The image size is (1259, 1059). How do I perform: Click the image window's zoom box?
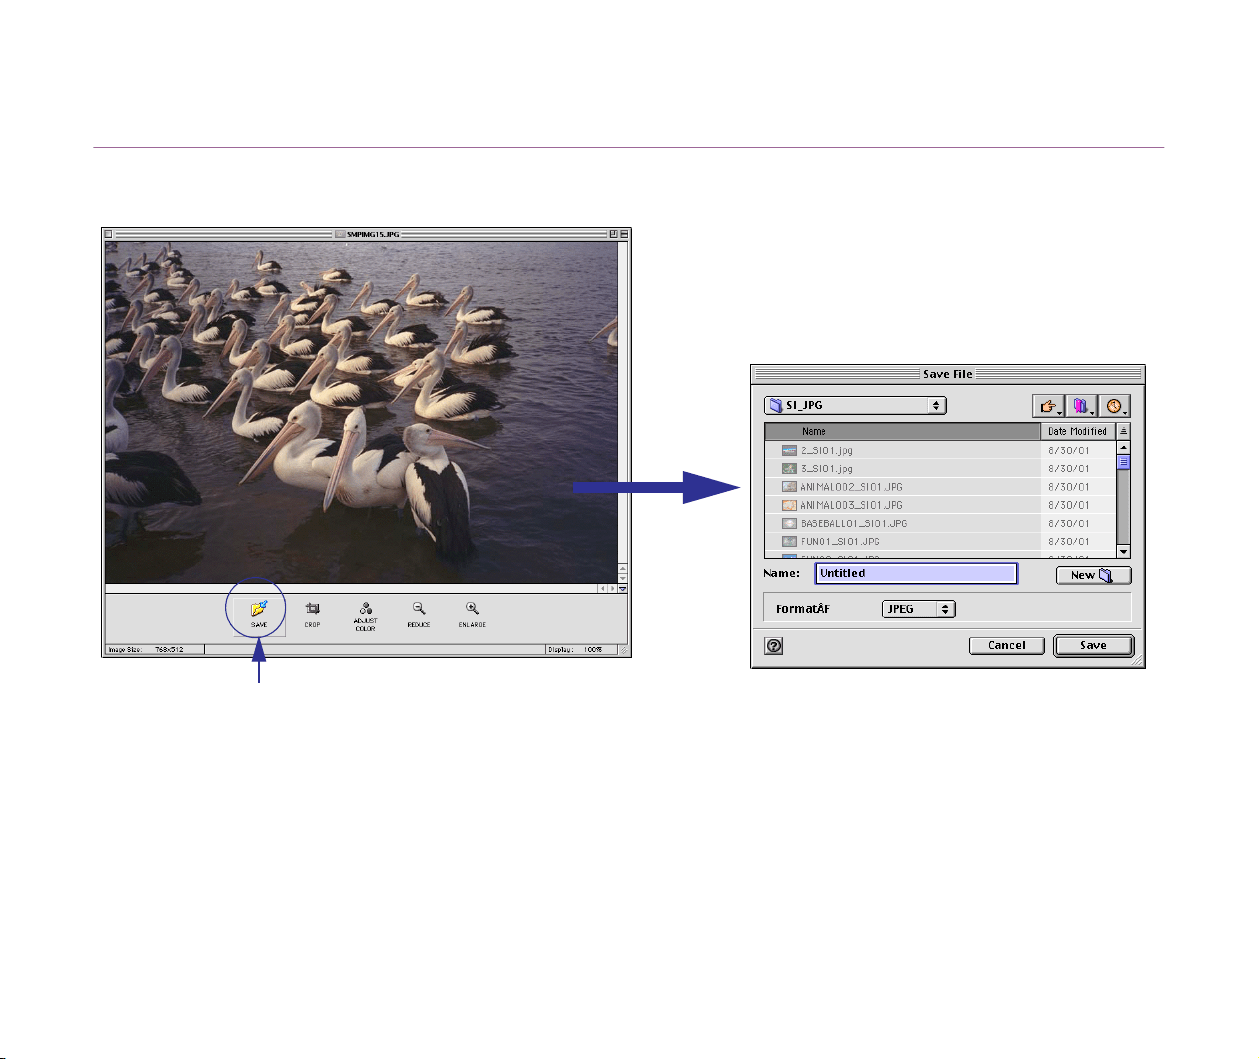point(613,234)
